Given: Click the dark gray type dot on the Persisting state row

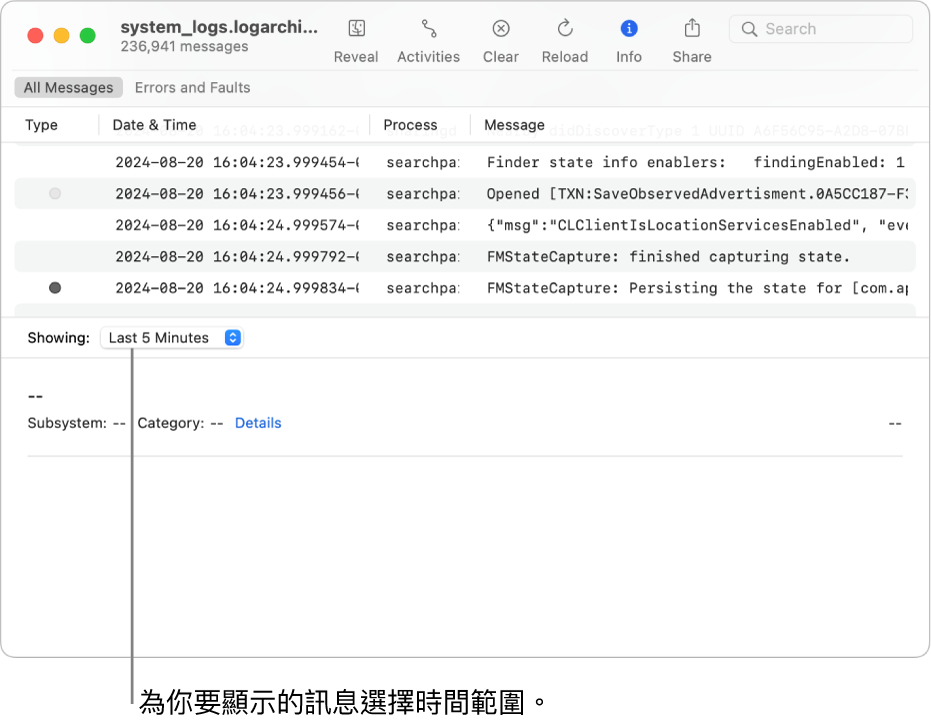Looking at the screenshot, I should tap(55, 288).
